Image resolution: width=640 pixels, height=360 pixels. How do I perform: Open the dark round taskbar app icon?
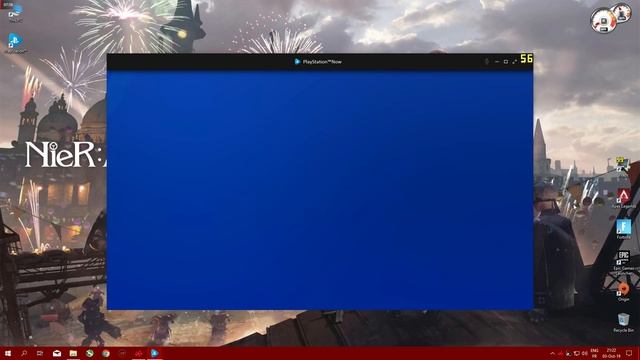pyautogui.click(x=122, y=353)
